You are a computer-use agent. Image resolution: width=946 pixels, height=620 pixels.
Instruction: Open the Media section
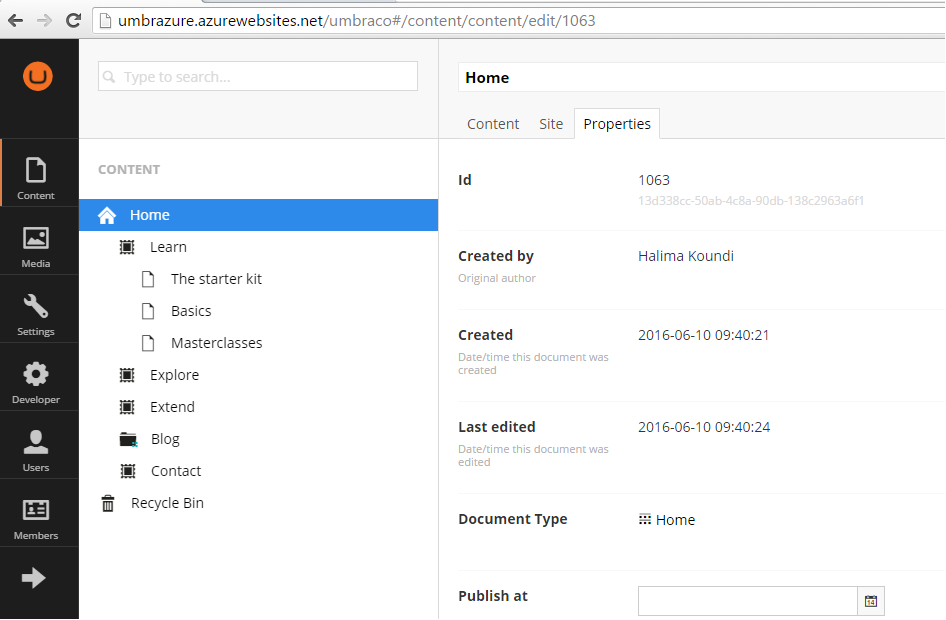coord(36,247)
